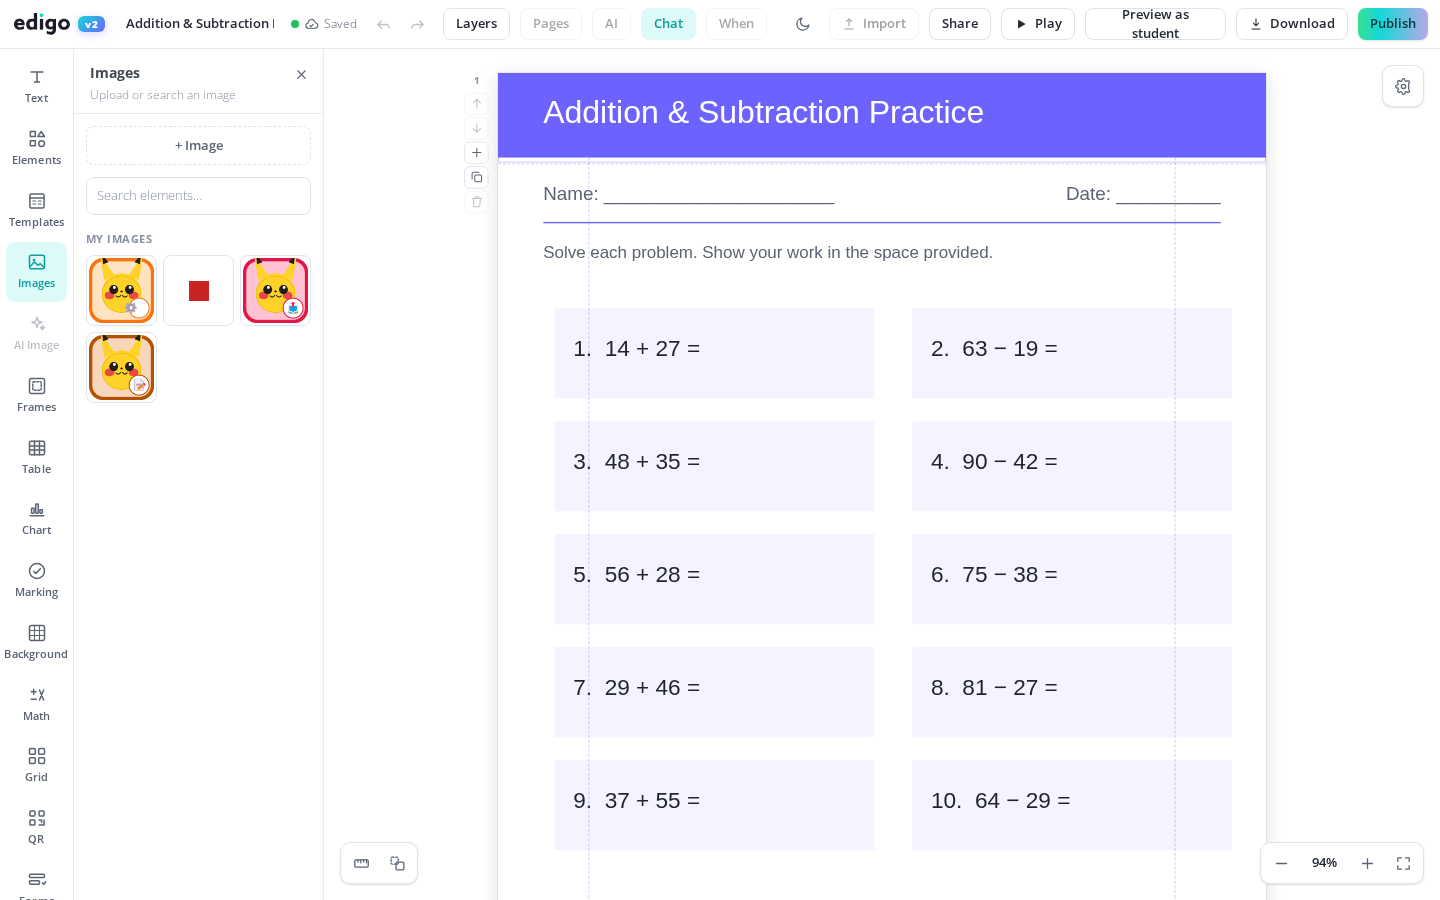Click the + Image upload button

[x=198, y=146]
